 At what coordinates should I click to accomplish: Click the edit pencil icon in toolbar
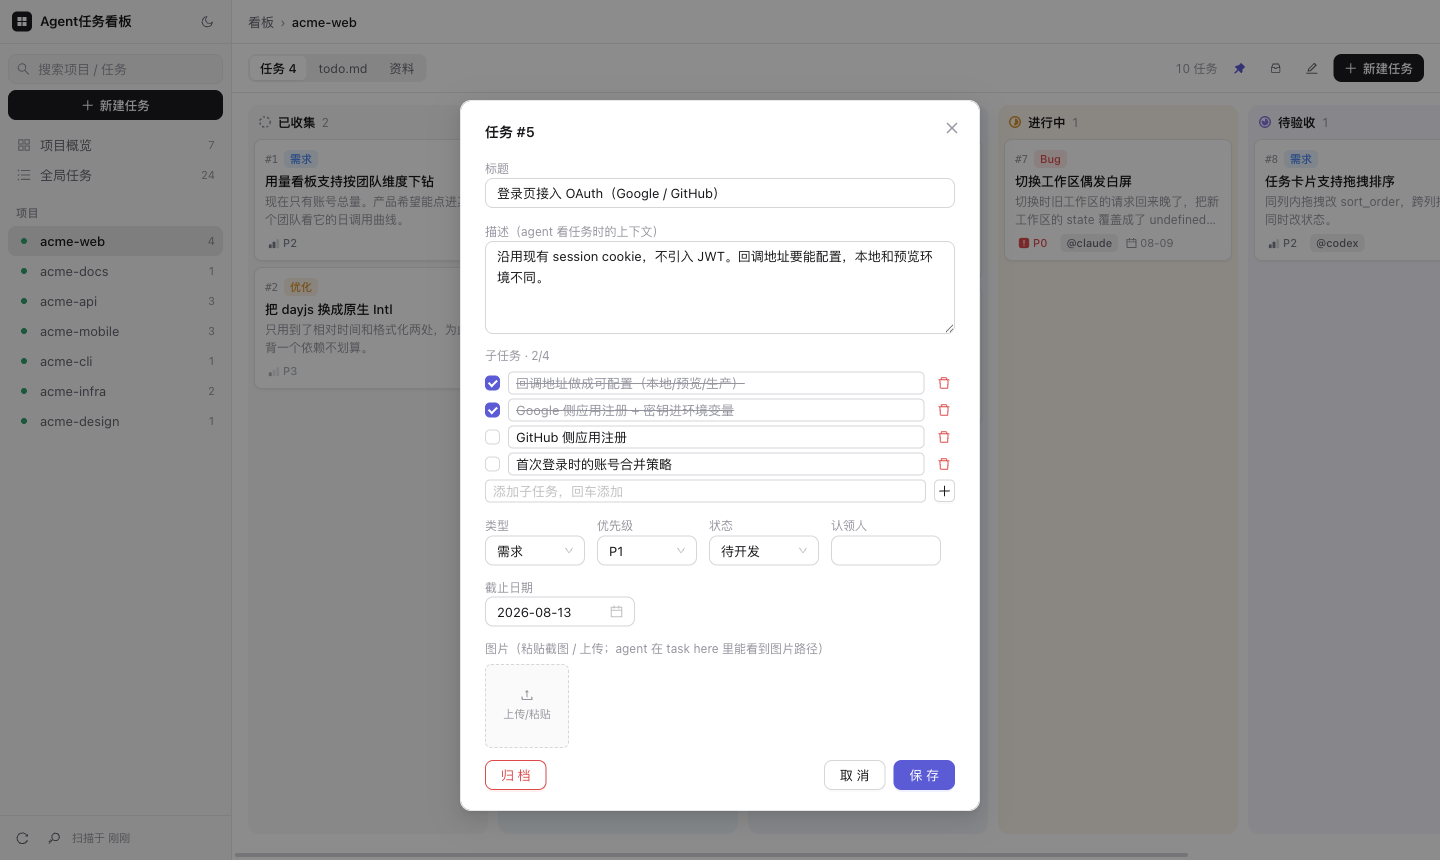coord(1311,68)
